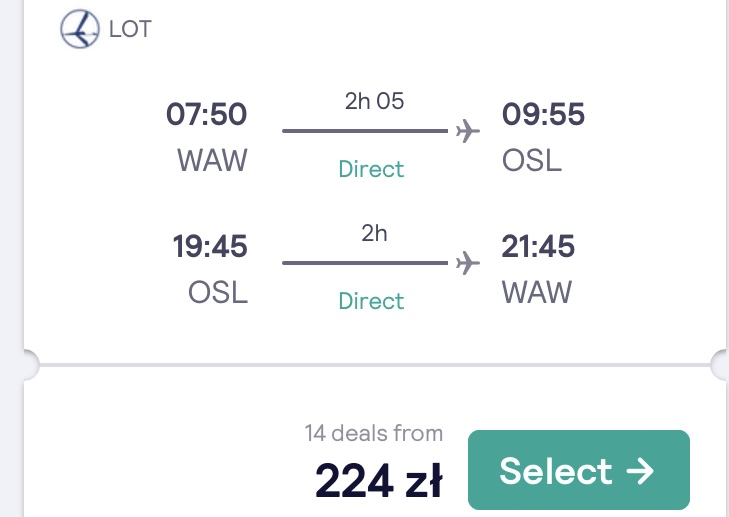This screenshot has width=729, height=517.
Task: Click the arrow on the Select button
Action: coord(640,471)
